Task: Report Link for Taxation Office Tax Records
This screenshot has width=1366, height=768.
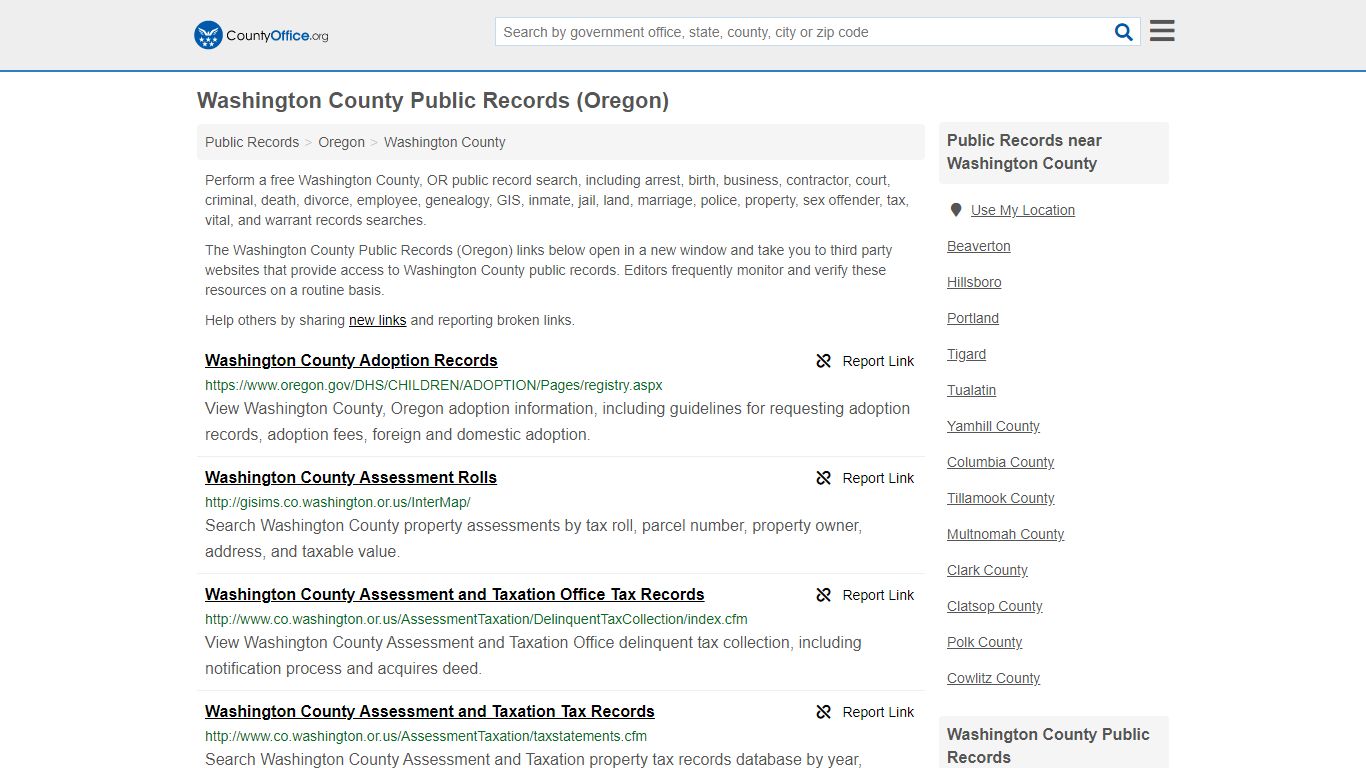Action: tap(878, 595)
